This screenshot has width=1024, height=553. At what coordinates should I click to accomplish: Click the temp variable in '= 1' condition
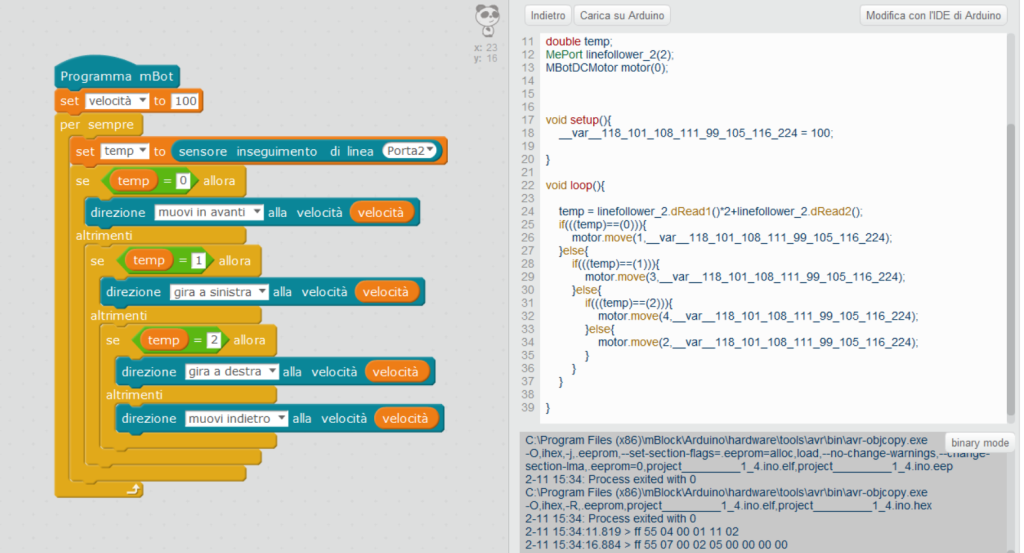[x=149, y=261]
